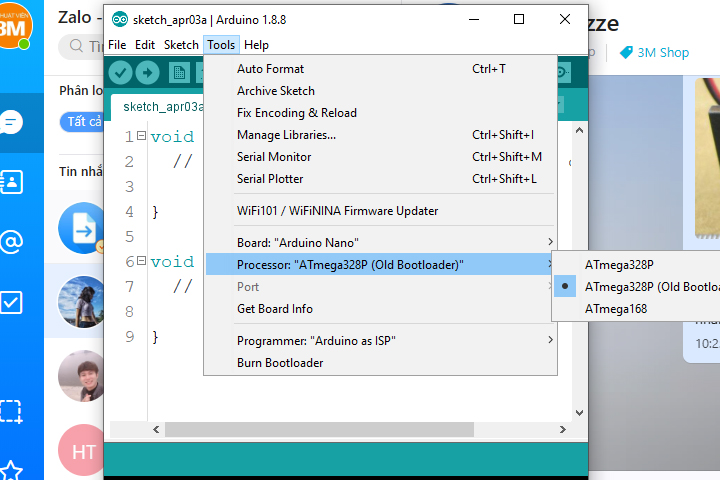Expand the Programmer "Arduino as ISP" submenu
Image resolution: width=720 pixels, height=480 pixels.
pos(380,340)
